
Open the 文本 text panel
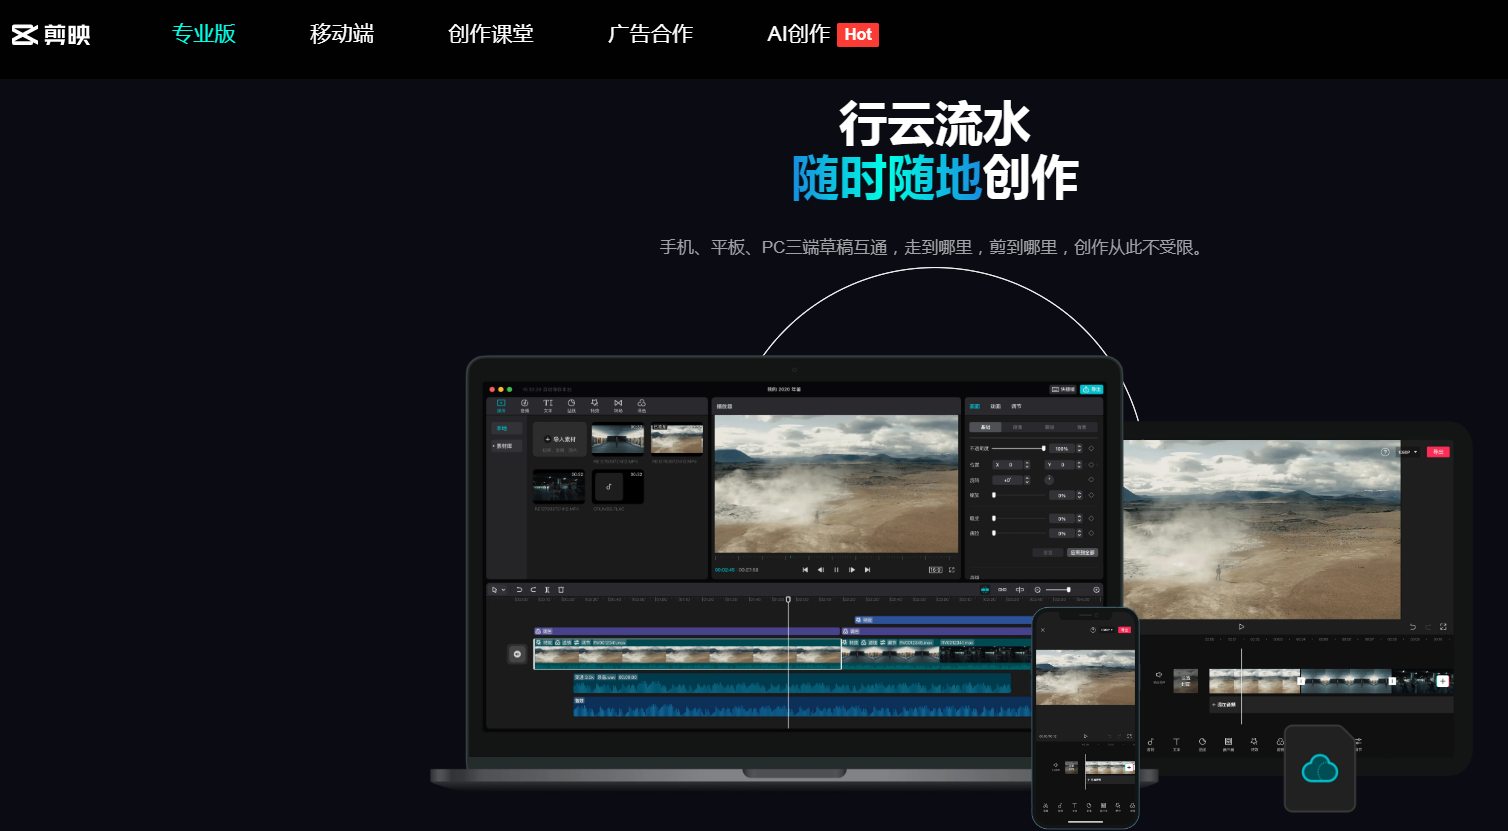548,403
